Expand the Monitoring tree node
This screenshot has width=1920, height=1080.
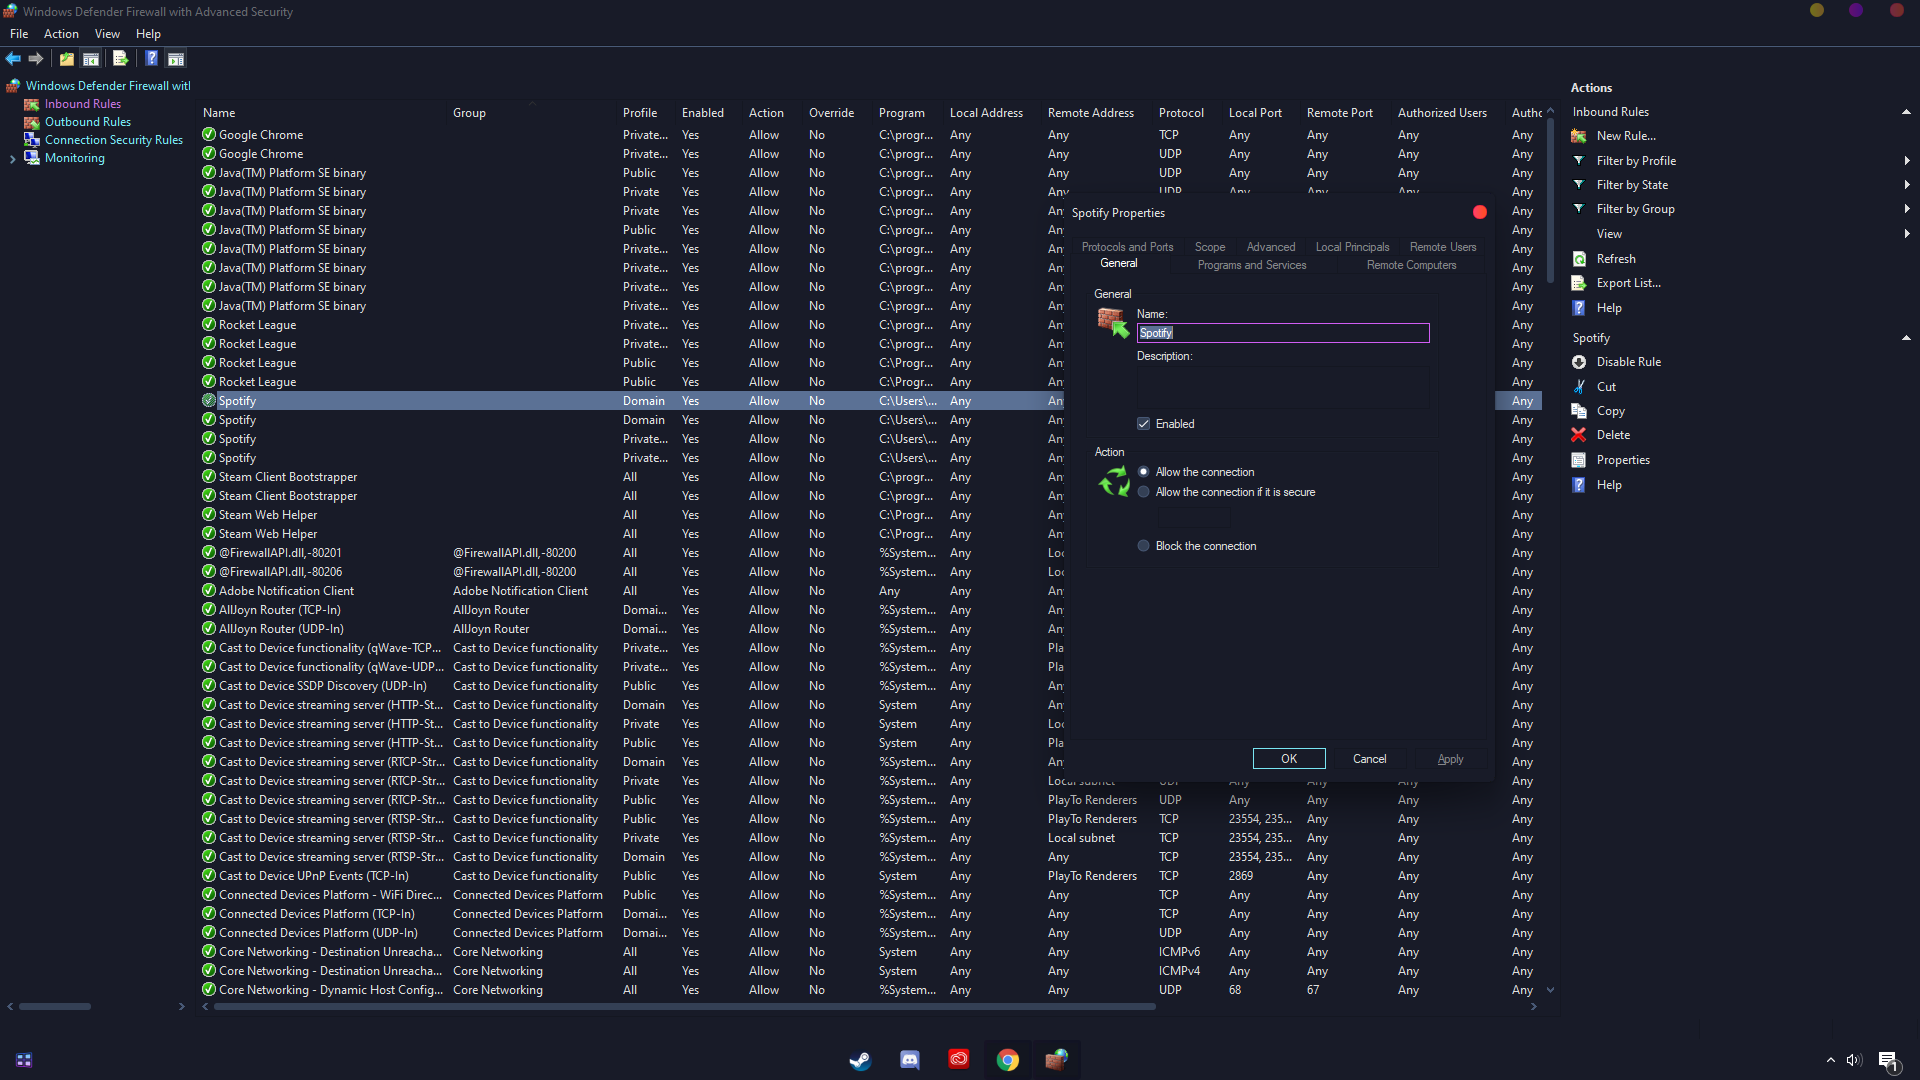pos(12,158)
